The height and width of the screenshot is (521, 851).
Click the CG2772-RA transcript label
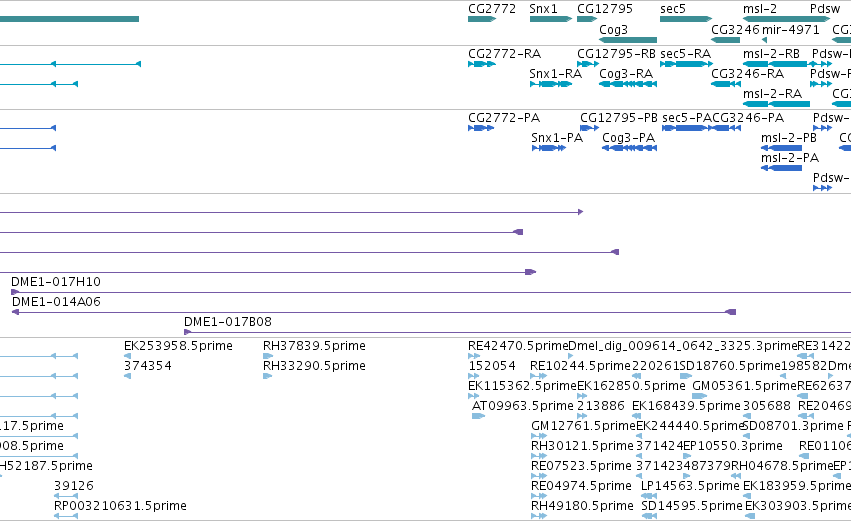pos(504,54)
